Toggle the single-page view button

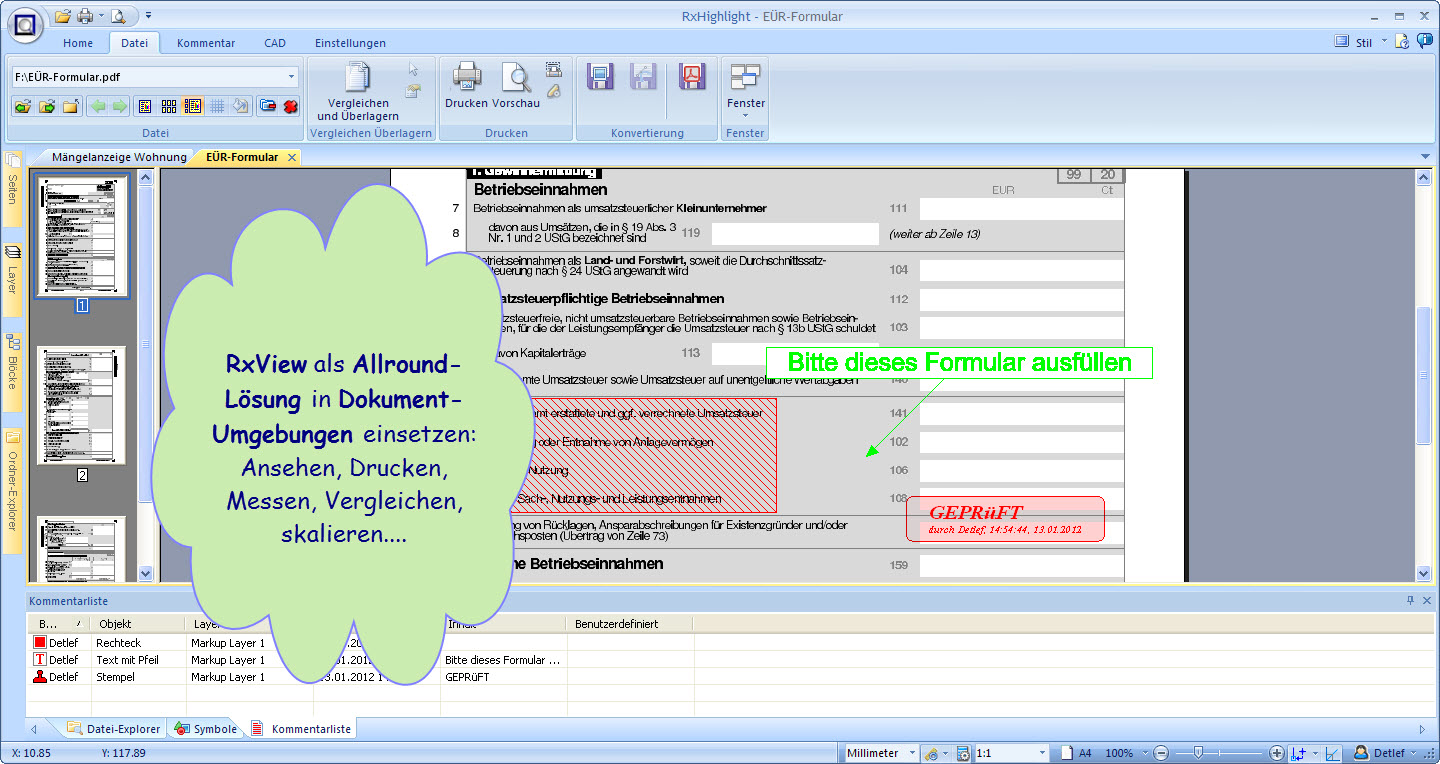[145, 106]
